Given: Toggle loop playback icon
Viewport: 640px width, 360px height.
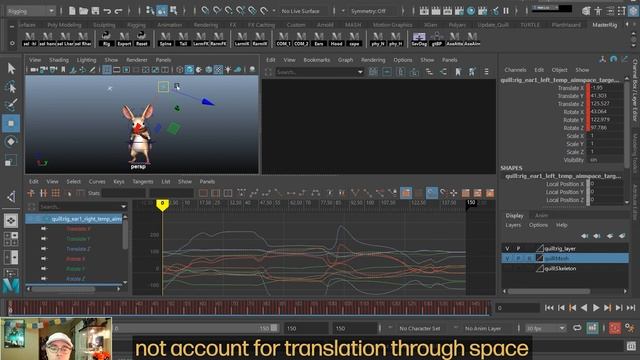Looking at the screenshot, I should click(577, 328).
